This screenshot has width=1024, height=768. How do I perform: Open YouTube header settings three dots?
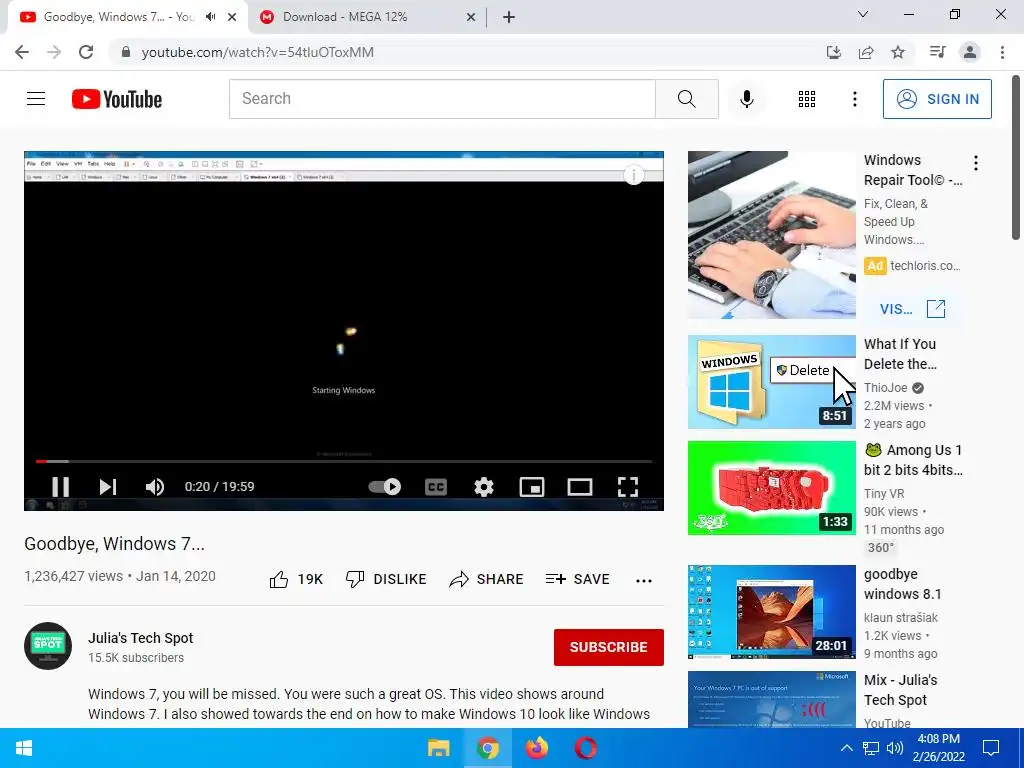[x=854, y=99]
